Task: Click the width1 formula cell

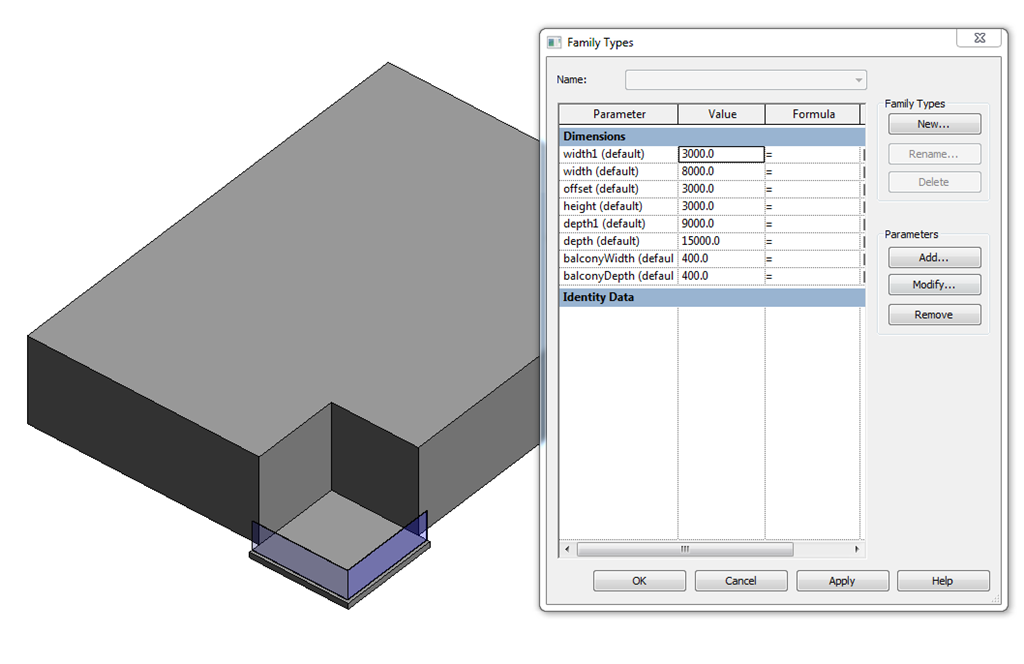Action: [813, 154]
